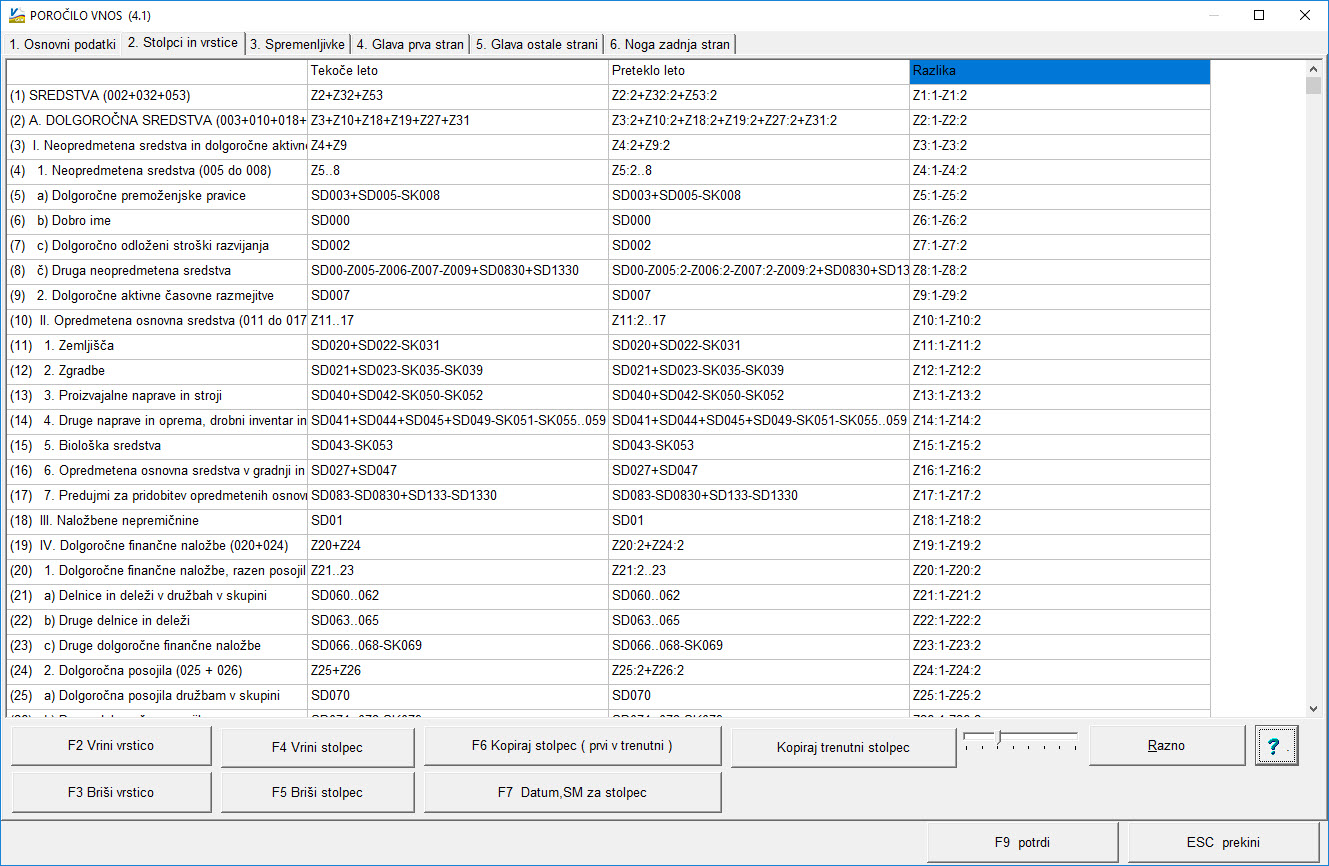Select cell SD01 in Tekoče leto column
The image size is (1329, 866).
pos(458,521)
